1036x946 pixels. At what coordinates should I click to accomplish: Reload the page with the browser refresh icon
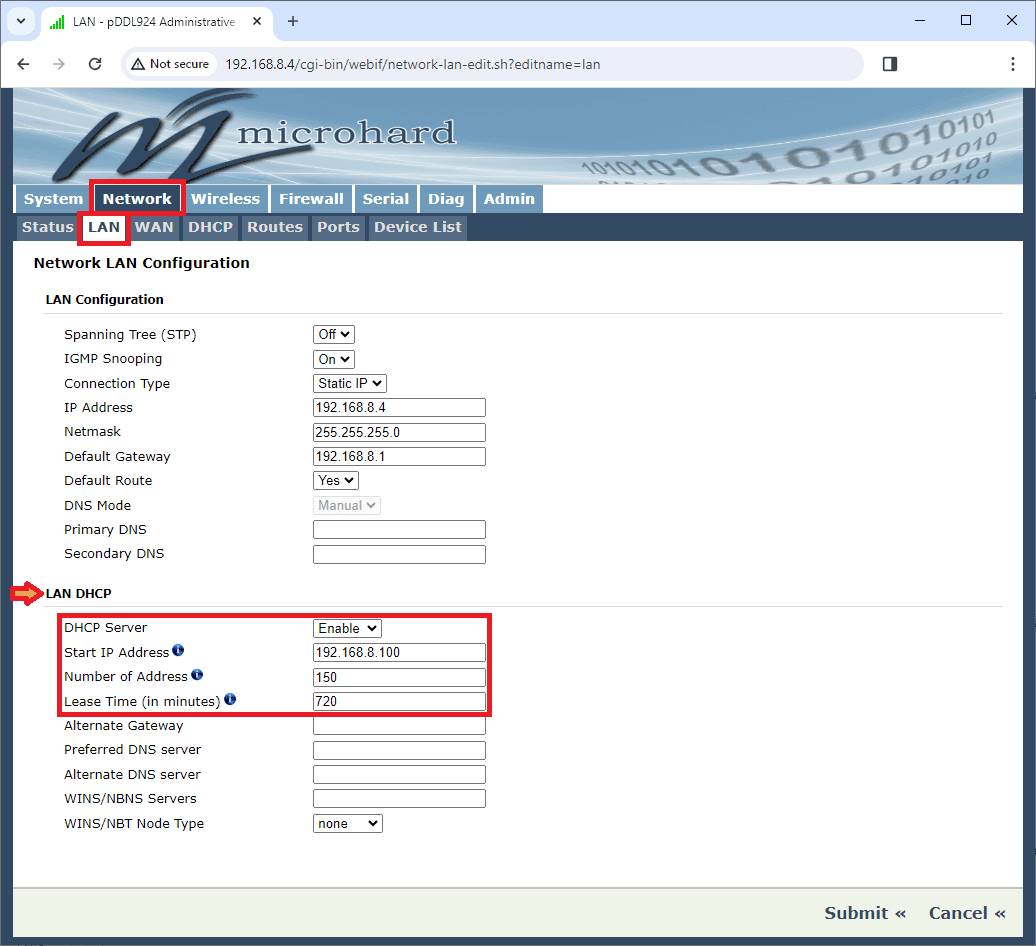(x=95, y=64)
